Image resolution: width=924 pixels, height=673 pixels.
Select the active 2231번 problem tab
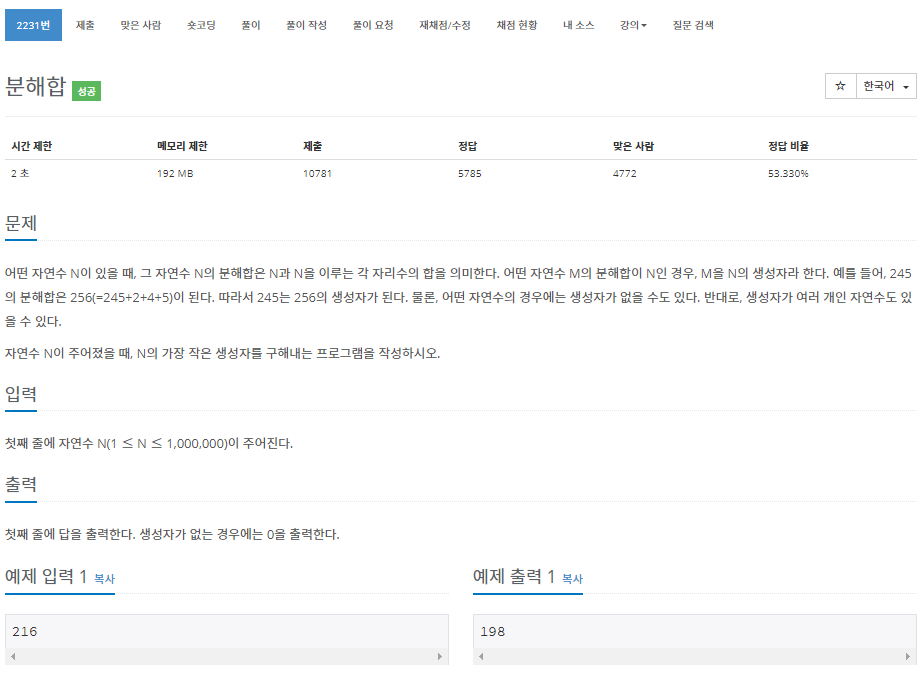(x=33, y=25)
